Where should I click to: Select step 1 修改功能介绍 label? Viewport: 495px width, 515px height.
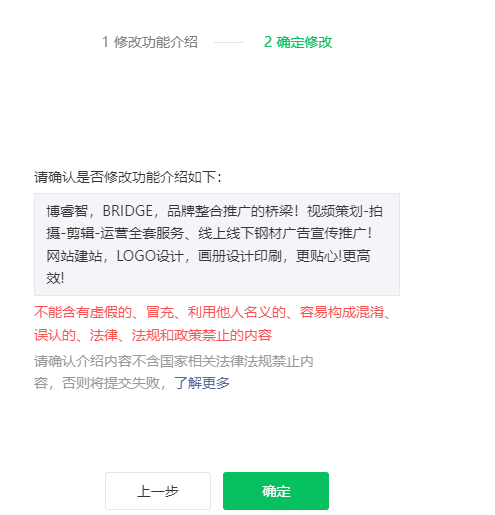click(x=156, y=42)
